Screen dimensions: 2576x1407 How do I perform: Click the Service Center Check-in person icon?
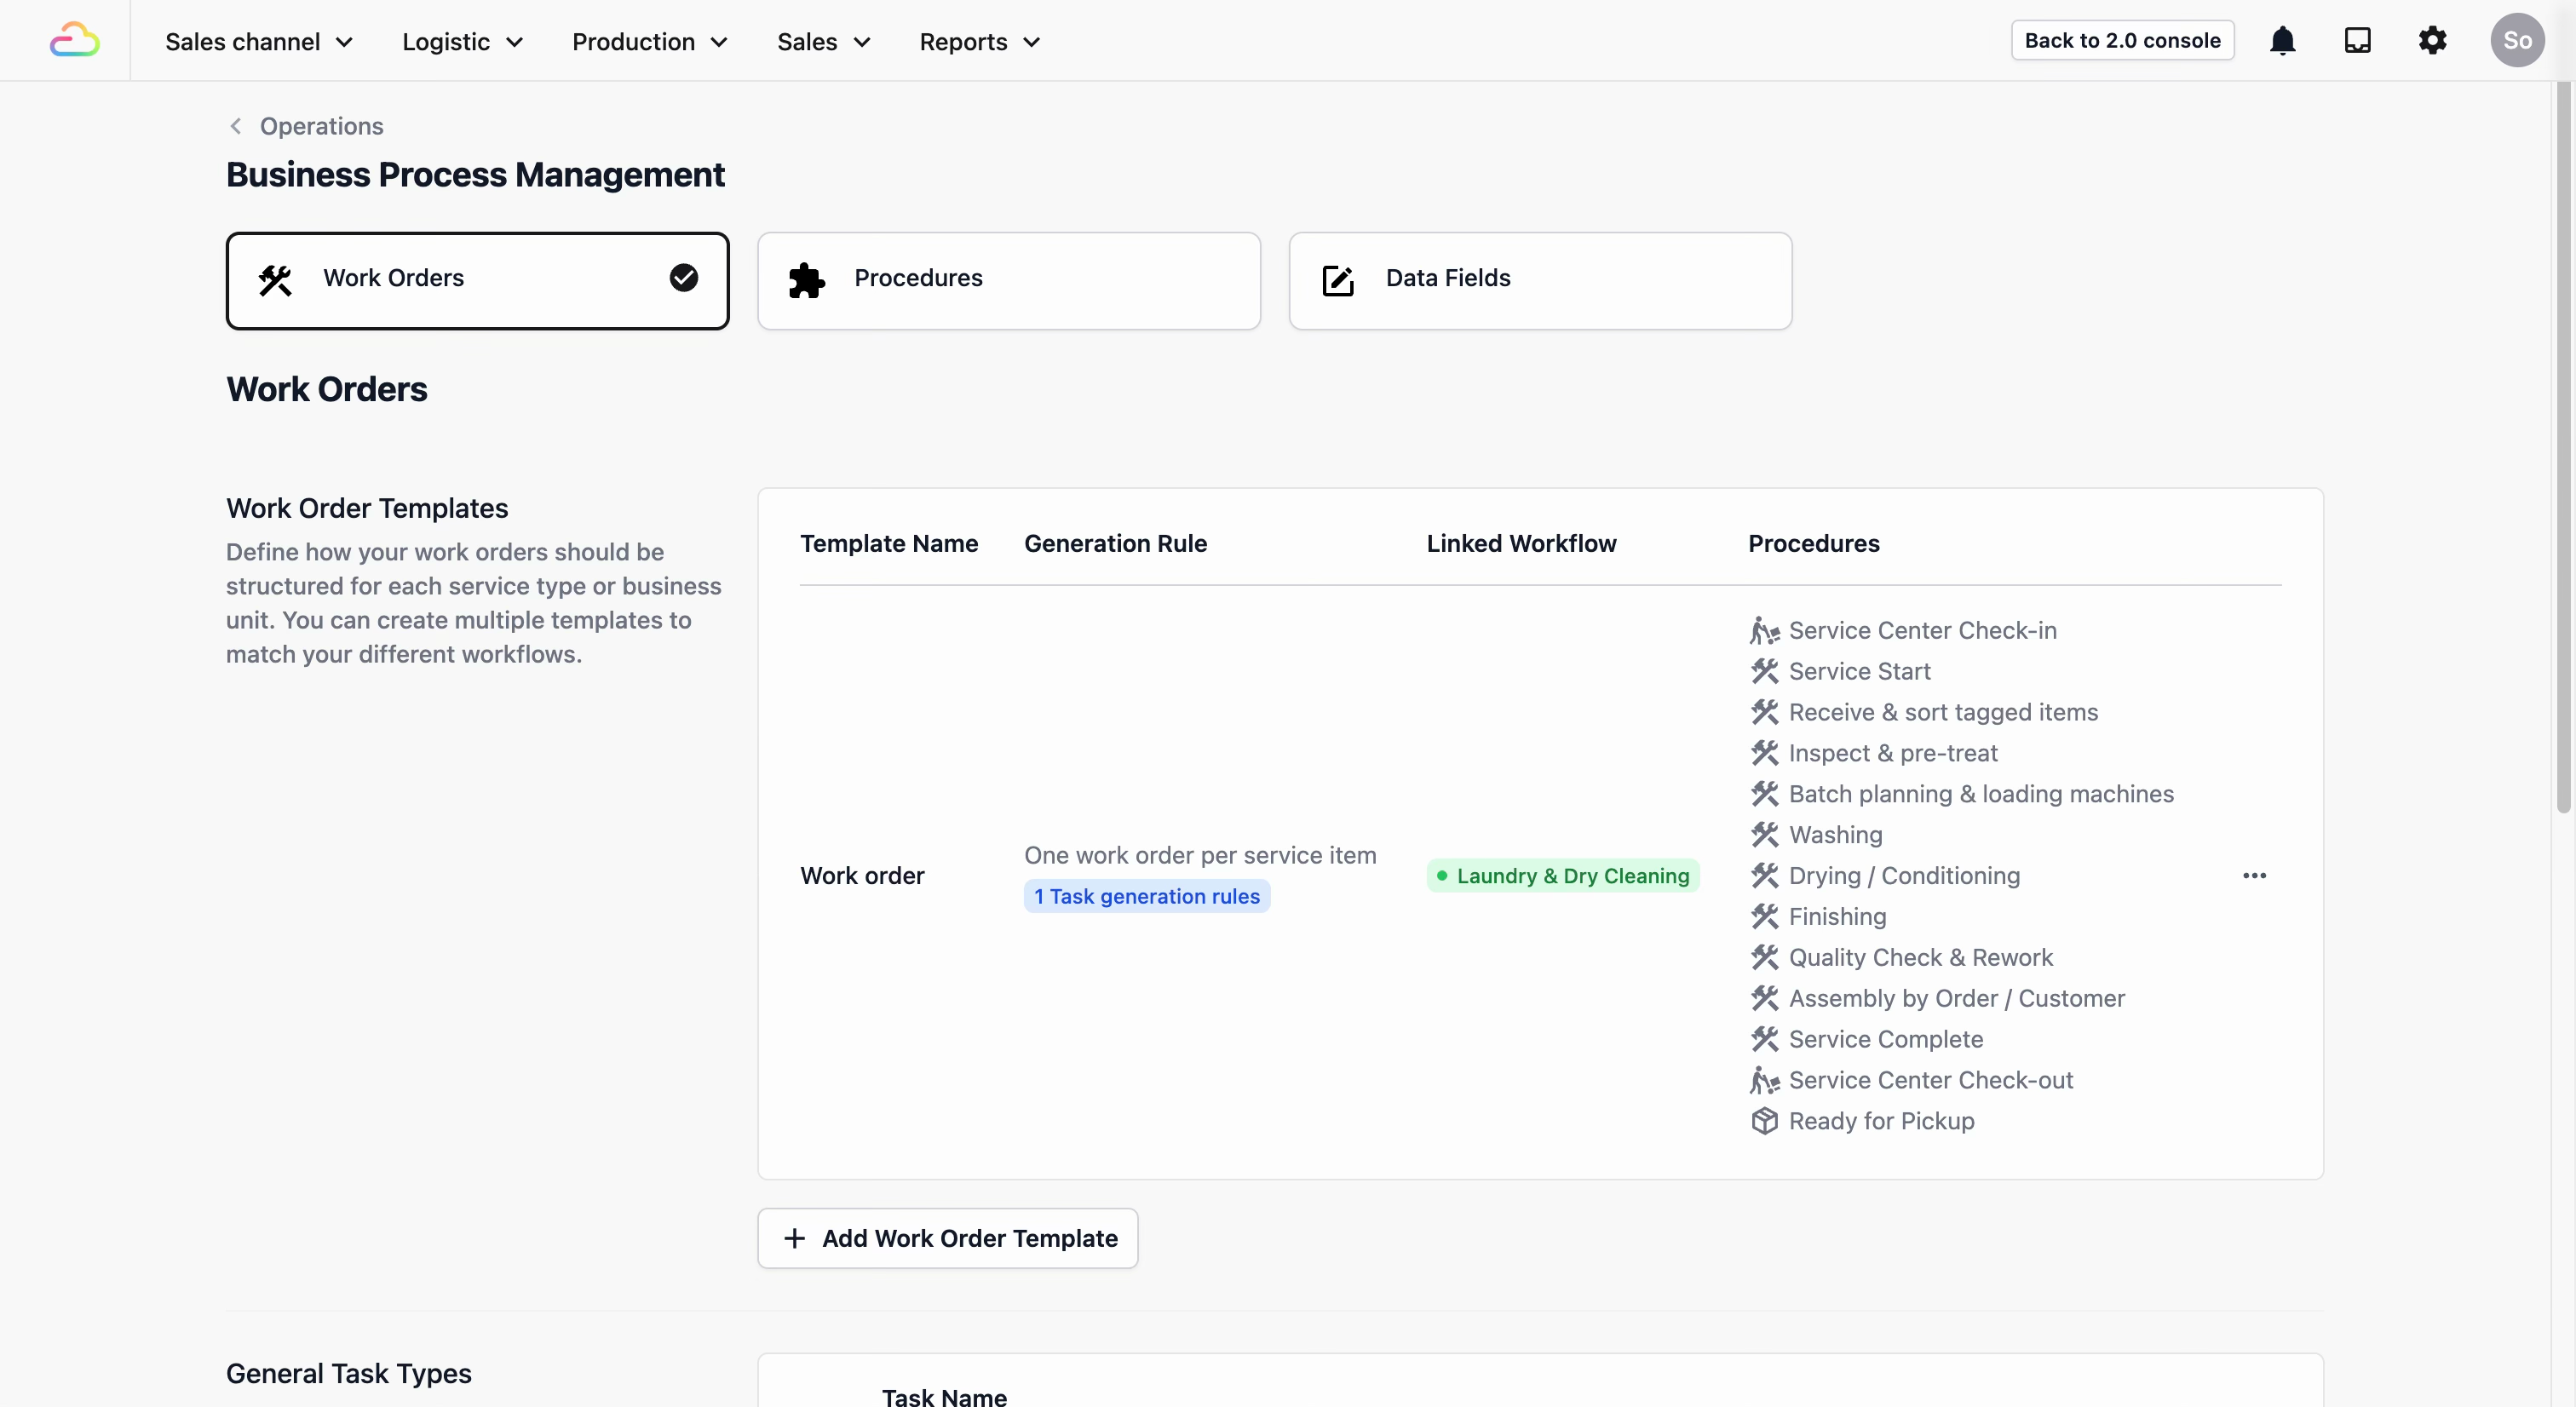pos(1765,631)
